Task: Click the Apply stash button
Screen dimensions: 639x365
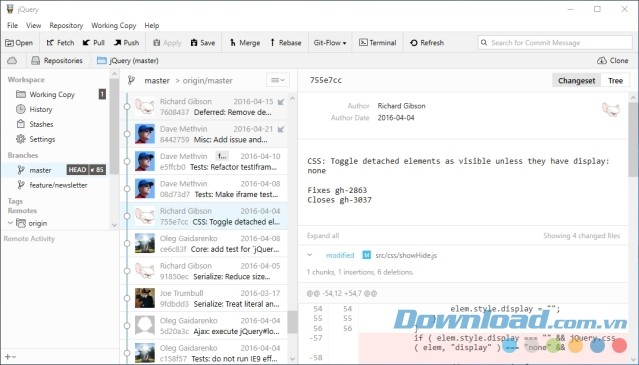Action: click(x=167, y=43)
